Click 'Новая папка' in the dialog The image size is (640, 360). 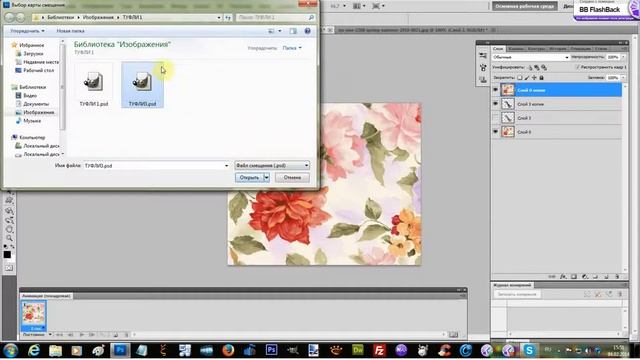pos(70,31)
